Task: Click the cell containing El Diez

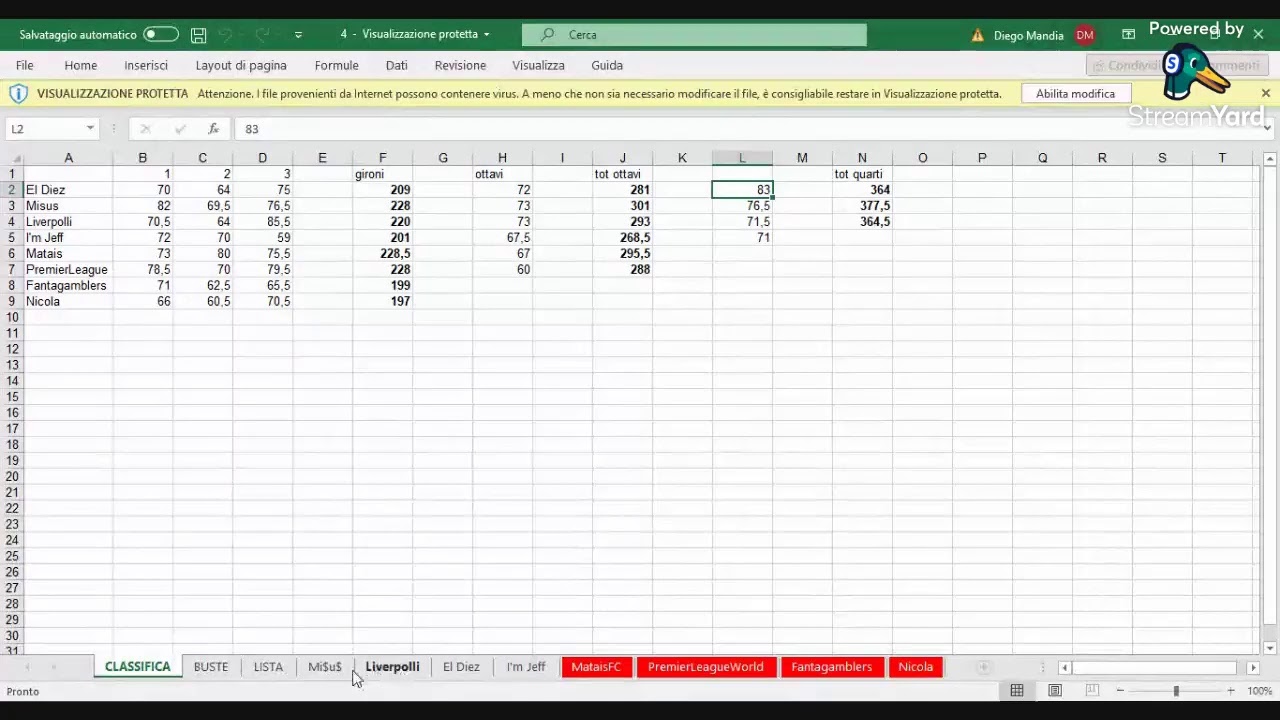Action: (x=68, y=190)
